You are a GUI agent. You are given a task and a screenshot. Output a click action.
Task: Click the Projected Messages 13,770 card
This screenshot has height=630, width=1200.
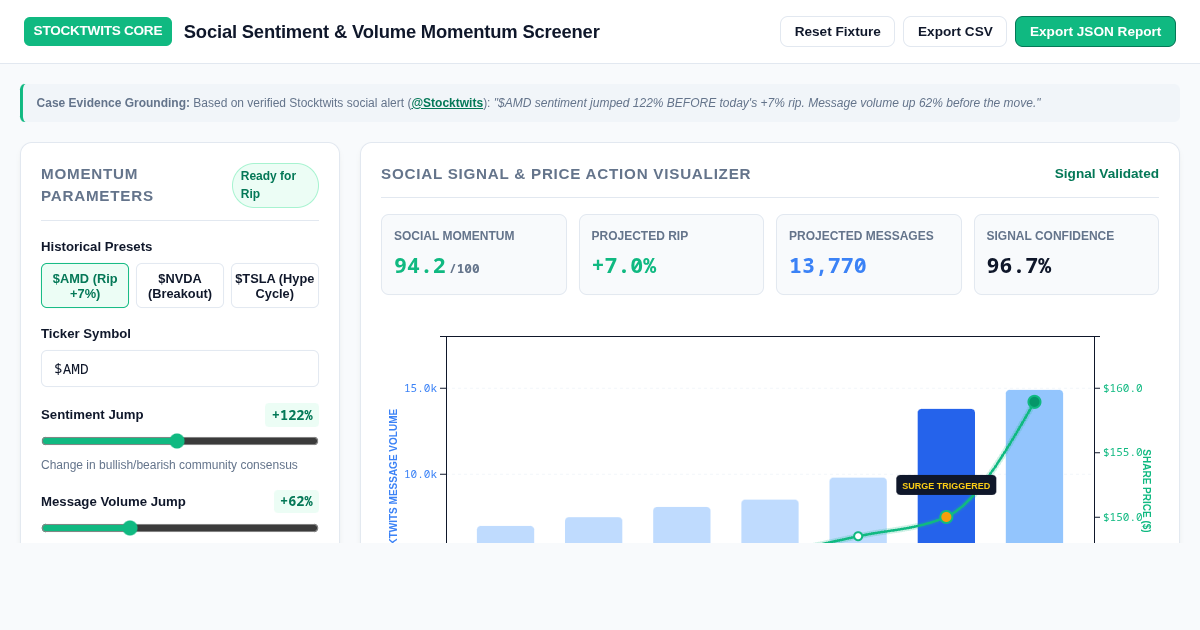(x=869, y=254)
